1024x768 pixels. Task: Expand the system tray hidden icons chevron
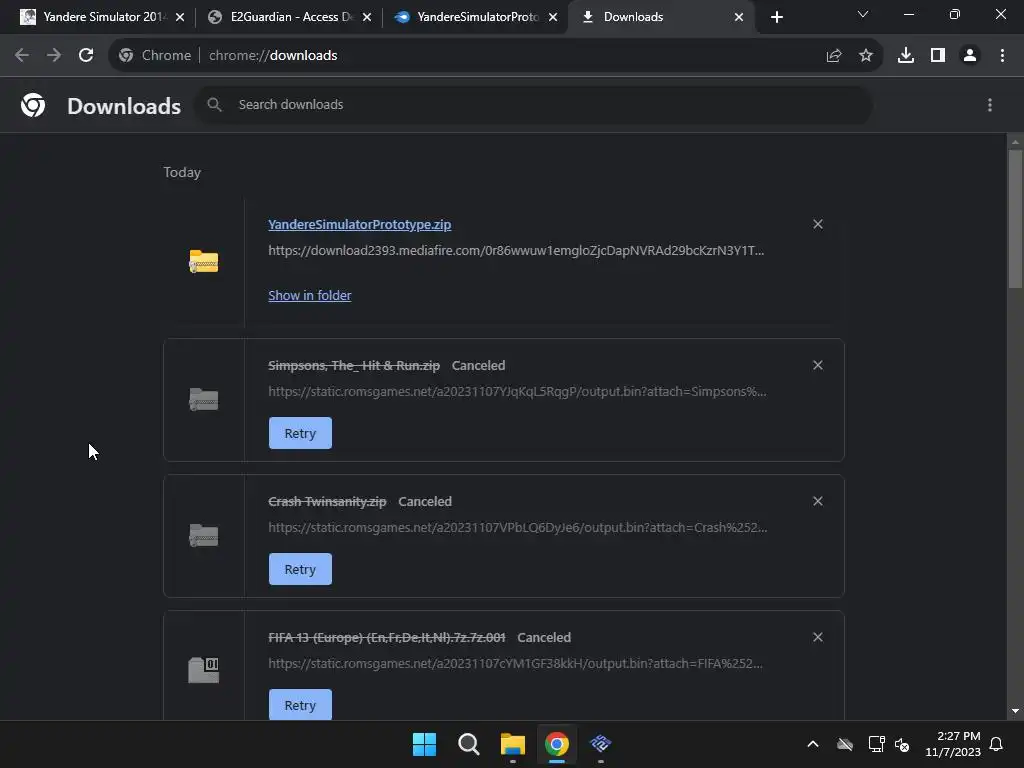click(812, 744)
